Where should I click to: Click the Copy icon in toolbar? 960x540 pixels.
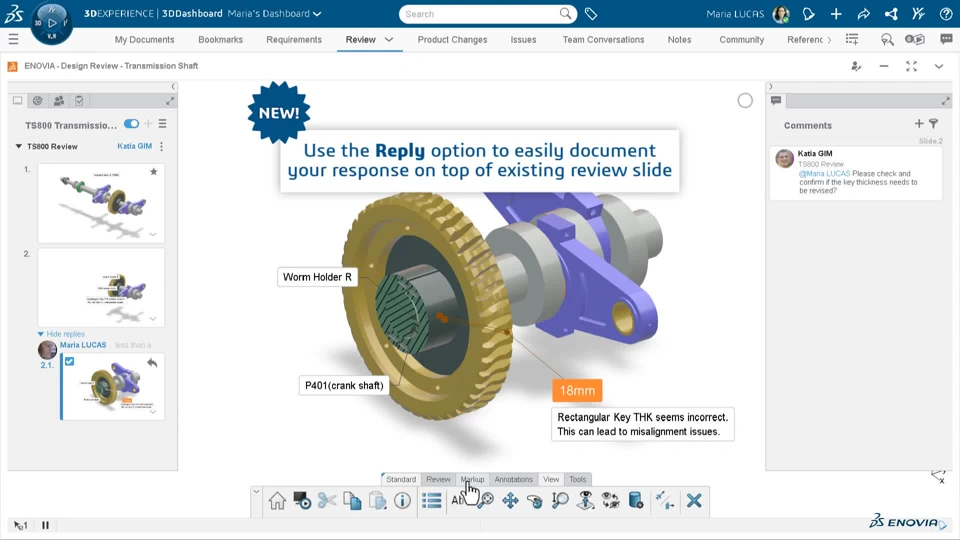[352, 501]
